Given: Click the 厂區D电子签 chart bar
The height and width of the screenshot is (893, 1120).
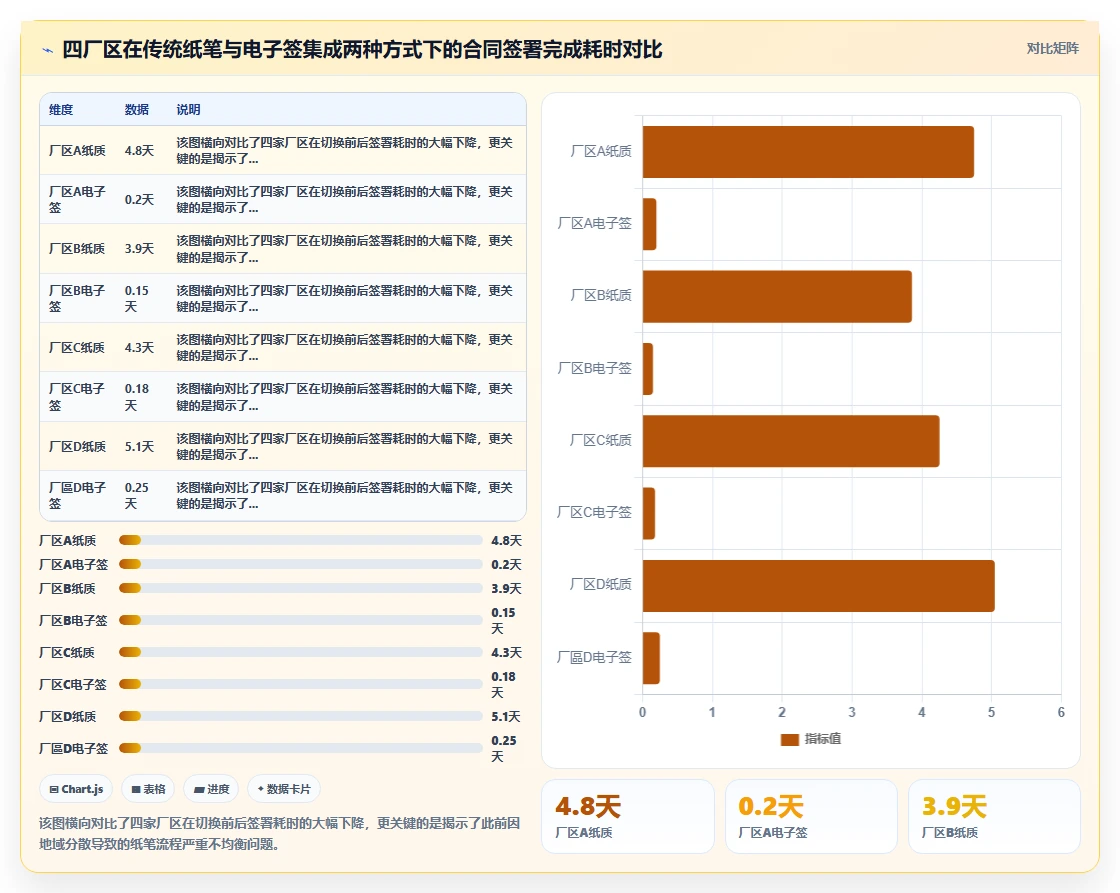Looking at the screenshot, I should (x=651, y=658).
